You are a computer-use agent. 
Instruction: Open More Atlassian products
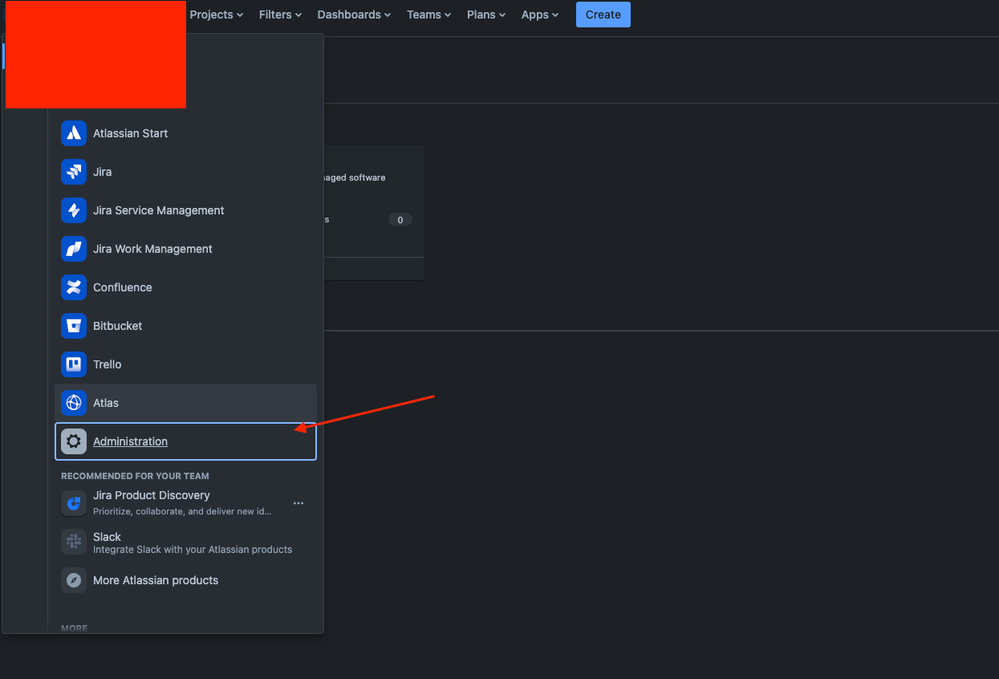pyautogui.click(x=185, y=580)
